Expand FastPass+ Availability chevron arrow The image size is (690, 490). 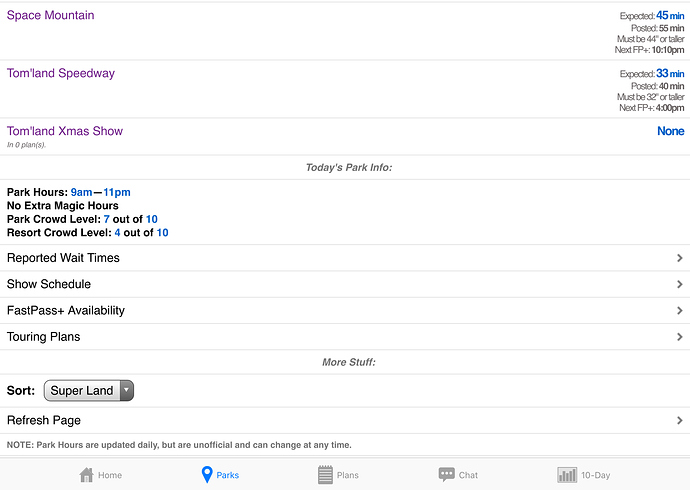point(679,311)
